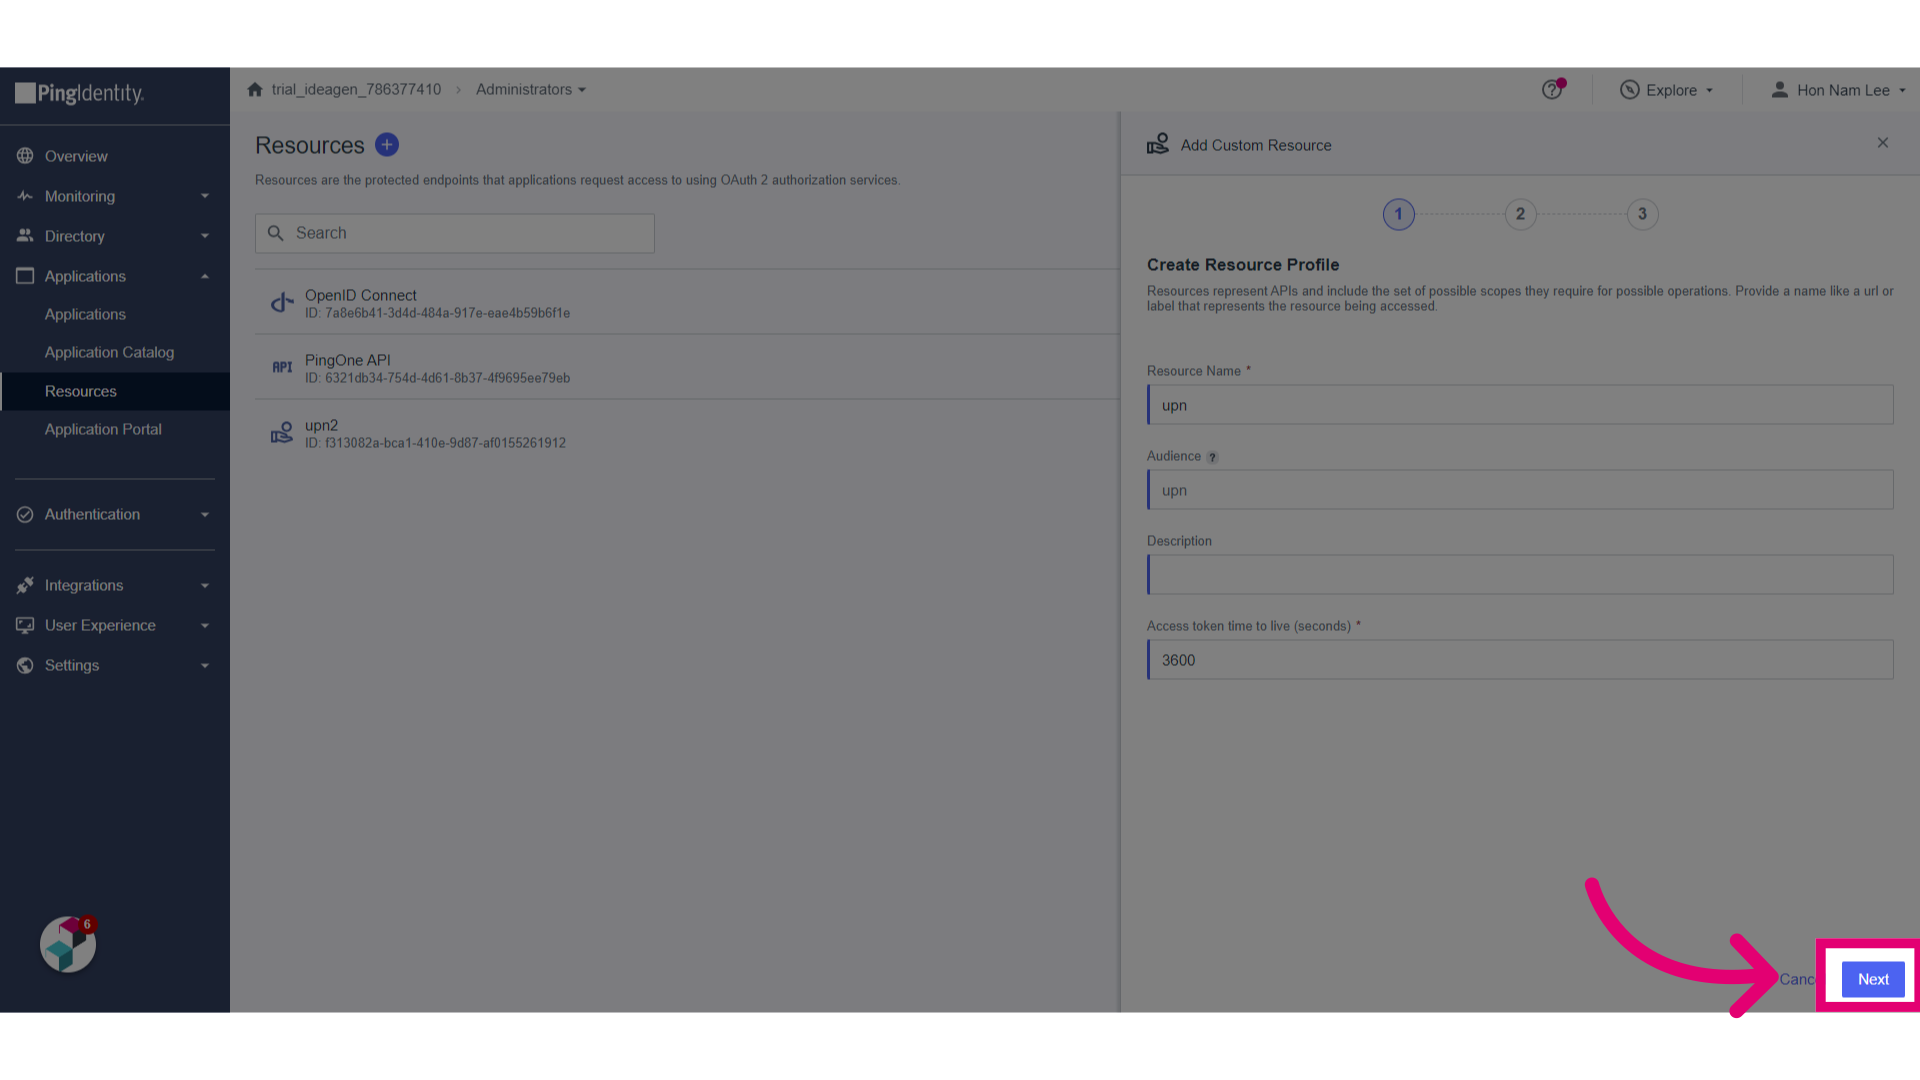Open the OpenID Connect resource row
Viewport: 1920px width, 1080px height.
click(x=687, y=302)
